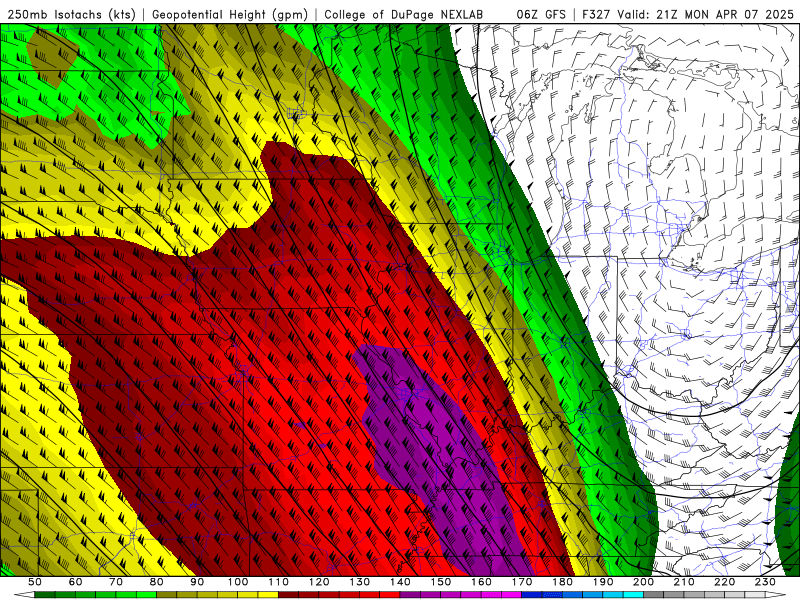Click the 130 scale number
The image size is (800, 600).
[x=360, y=582]
